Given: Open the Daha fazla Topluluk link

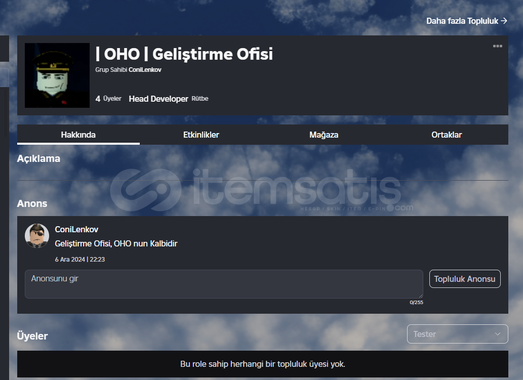Looking at the screenshot, I should (467, 21).
